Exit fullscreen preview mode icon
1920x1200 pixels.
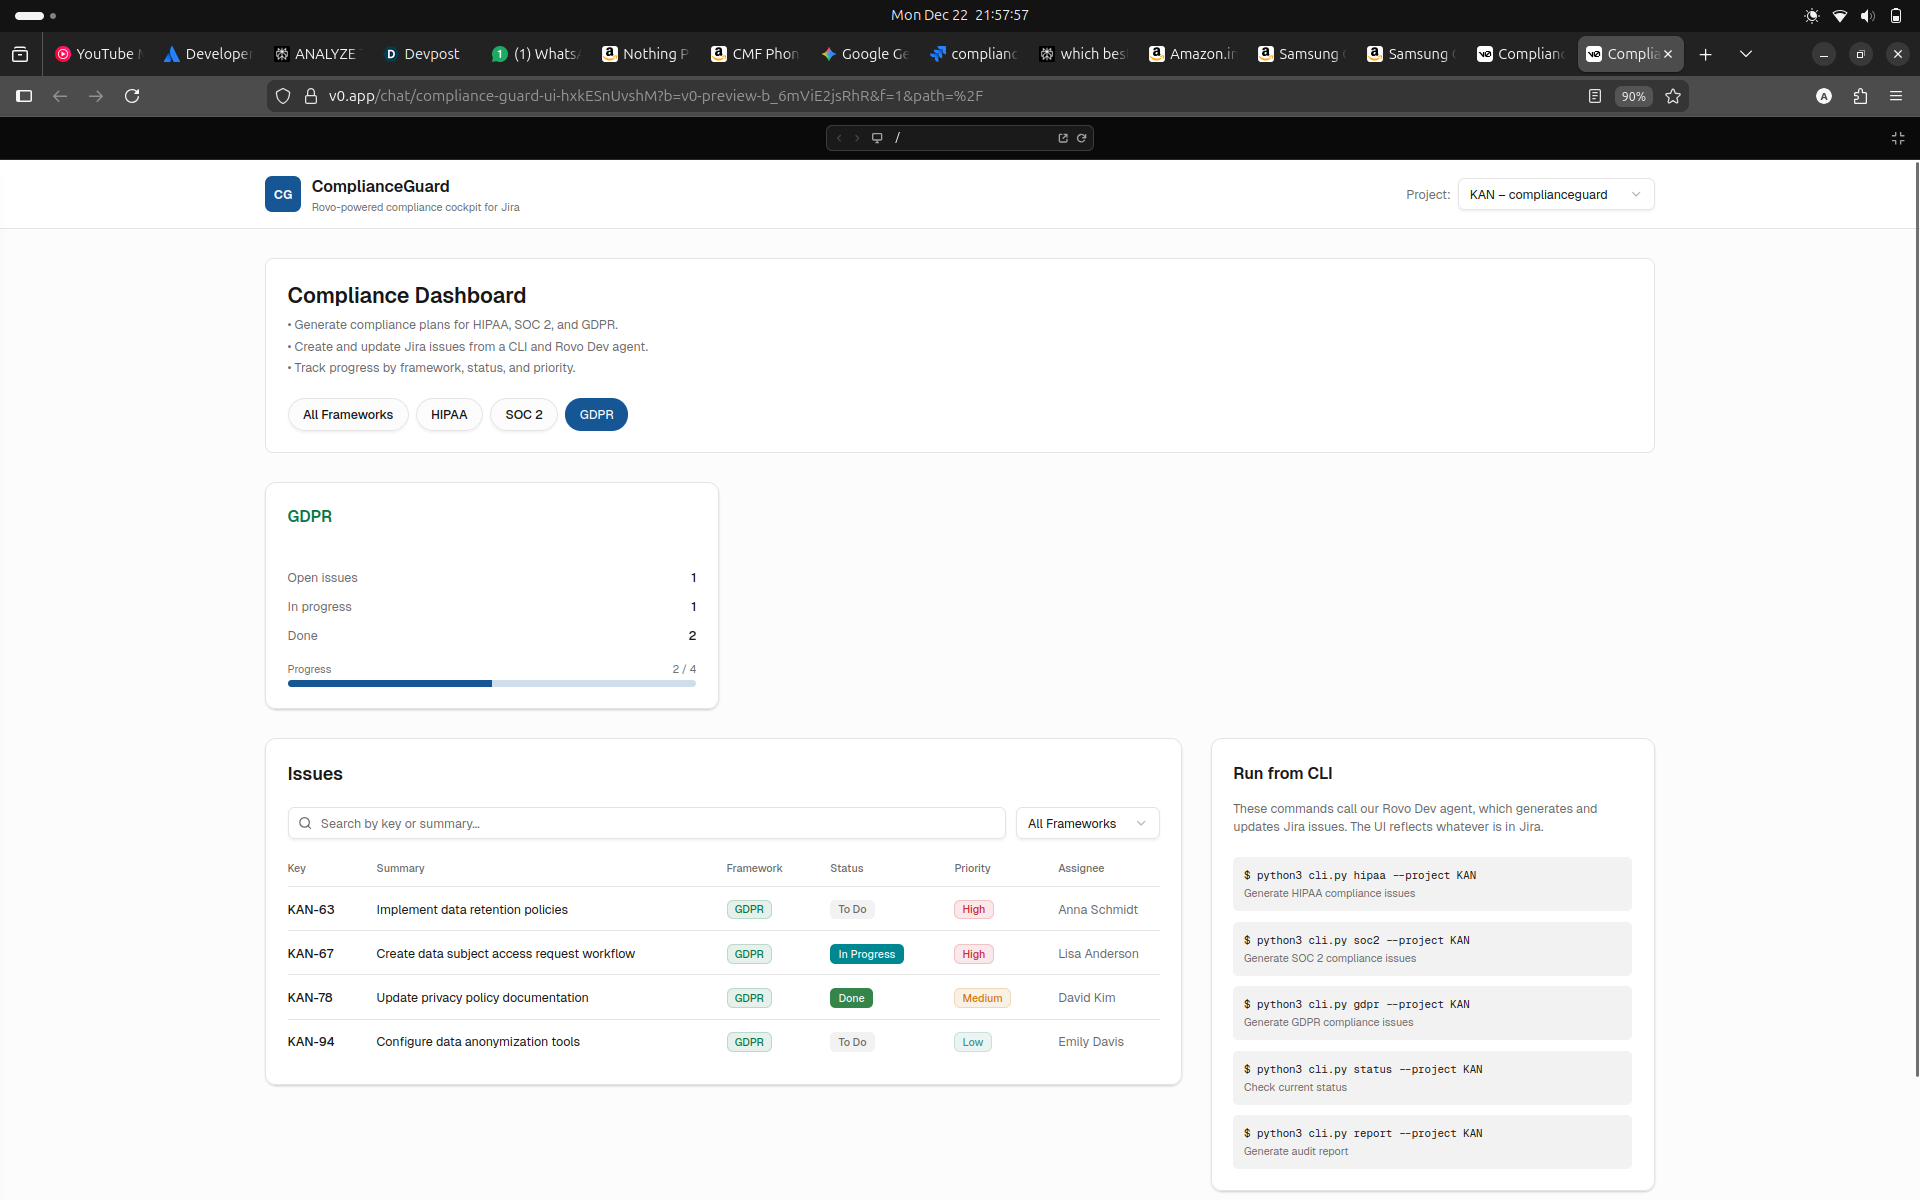(x=1897, y=138)
